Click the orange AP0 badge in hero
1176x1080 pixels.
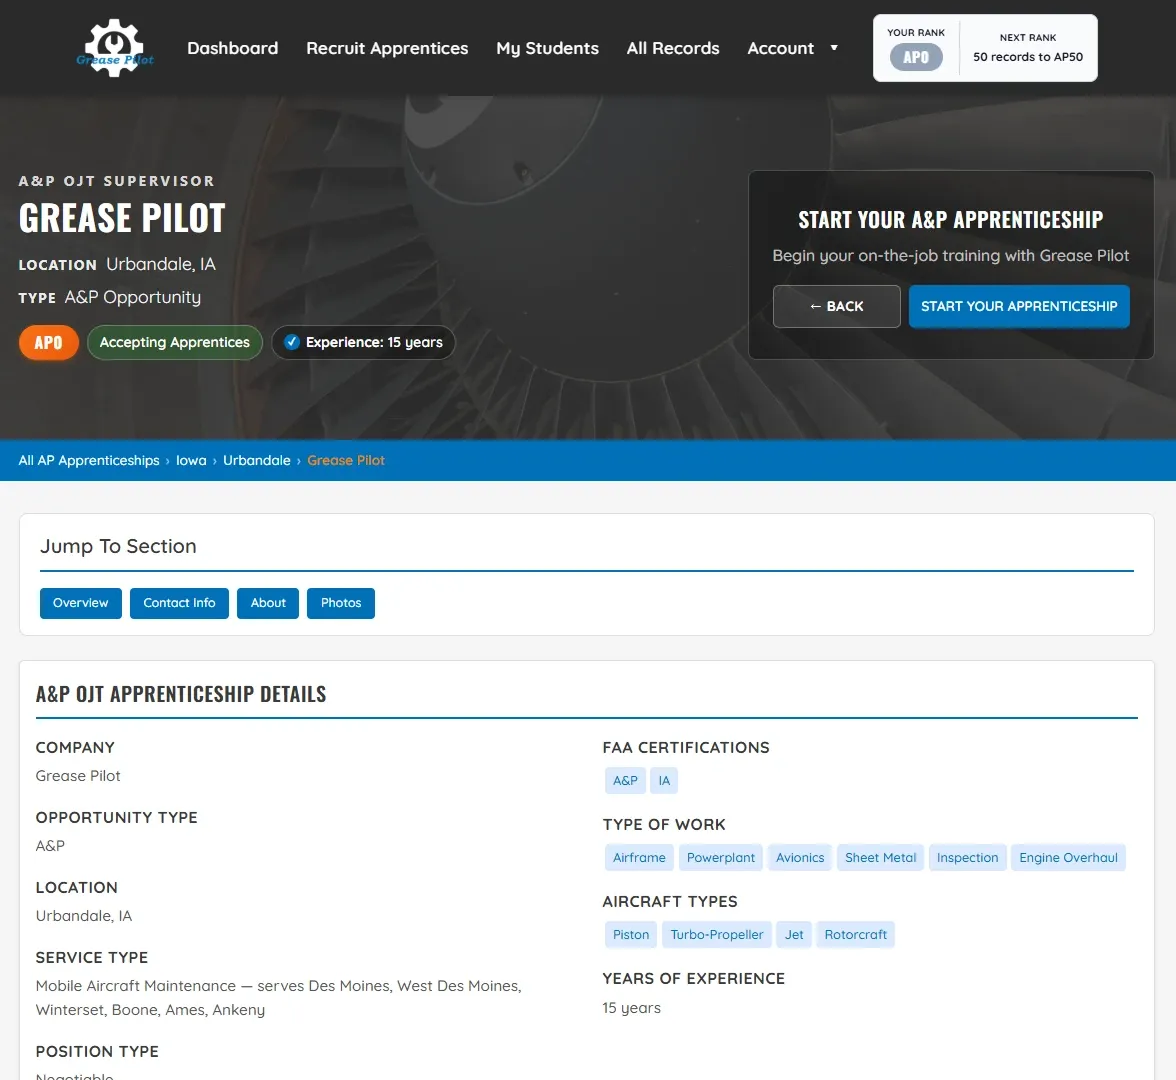click(49, 343)
